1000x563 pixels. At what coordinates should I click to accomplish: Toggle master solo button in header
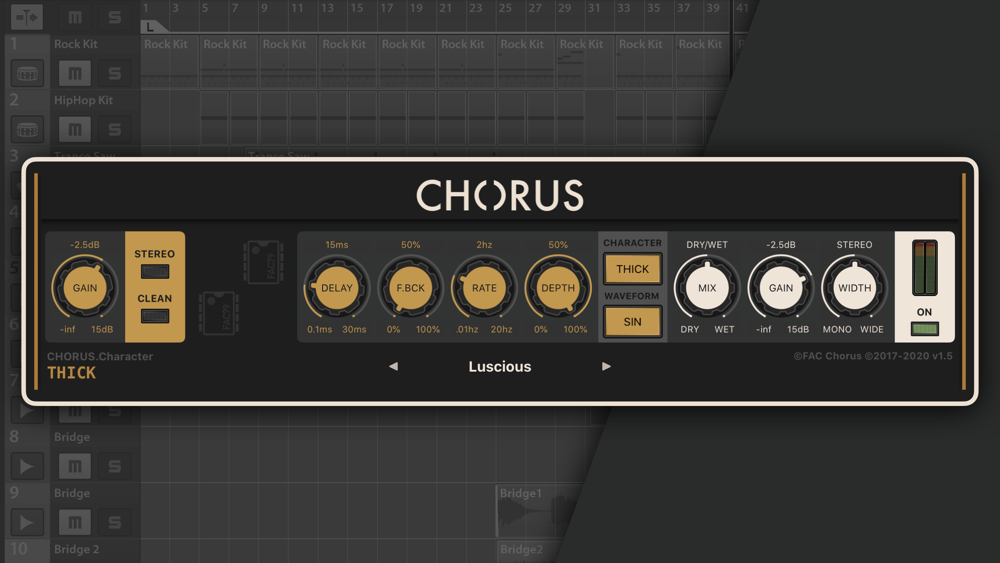(x=114, y=17)
